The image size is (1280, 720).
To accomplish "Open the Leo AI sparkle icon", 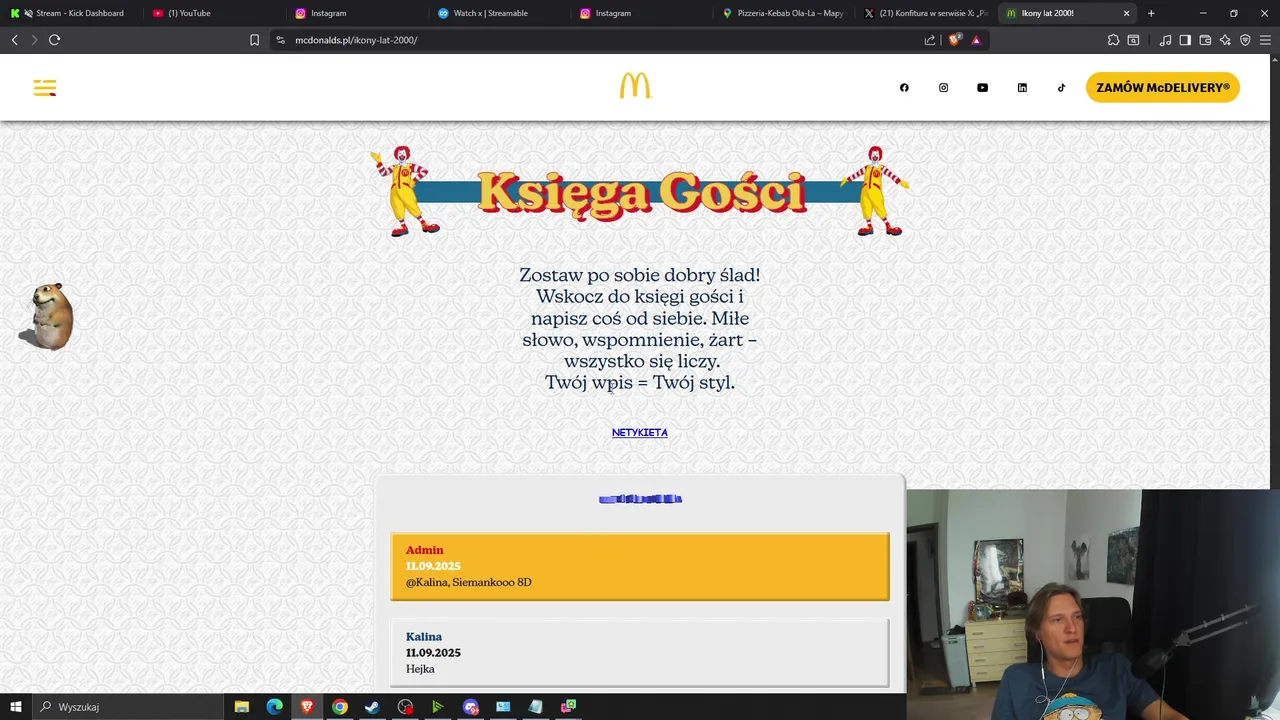I will point(1225,40).
